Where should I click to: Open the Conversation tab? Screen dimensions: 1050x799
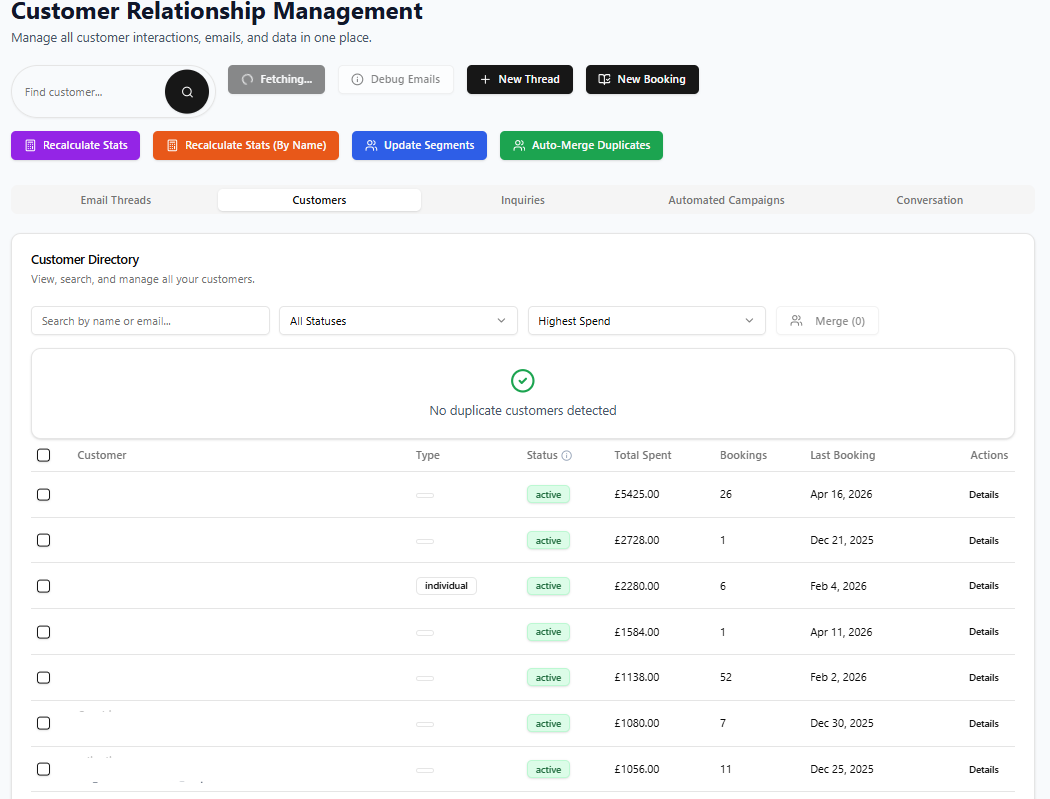929,200
